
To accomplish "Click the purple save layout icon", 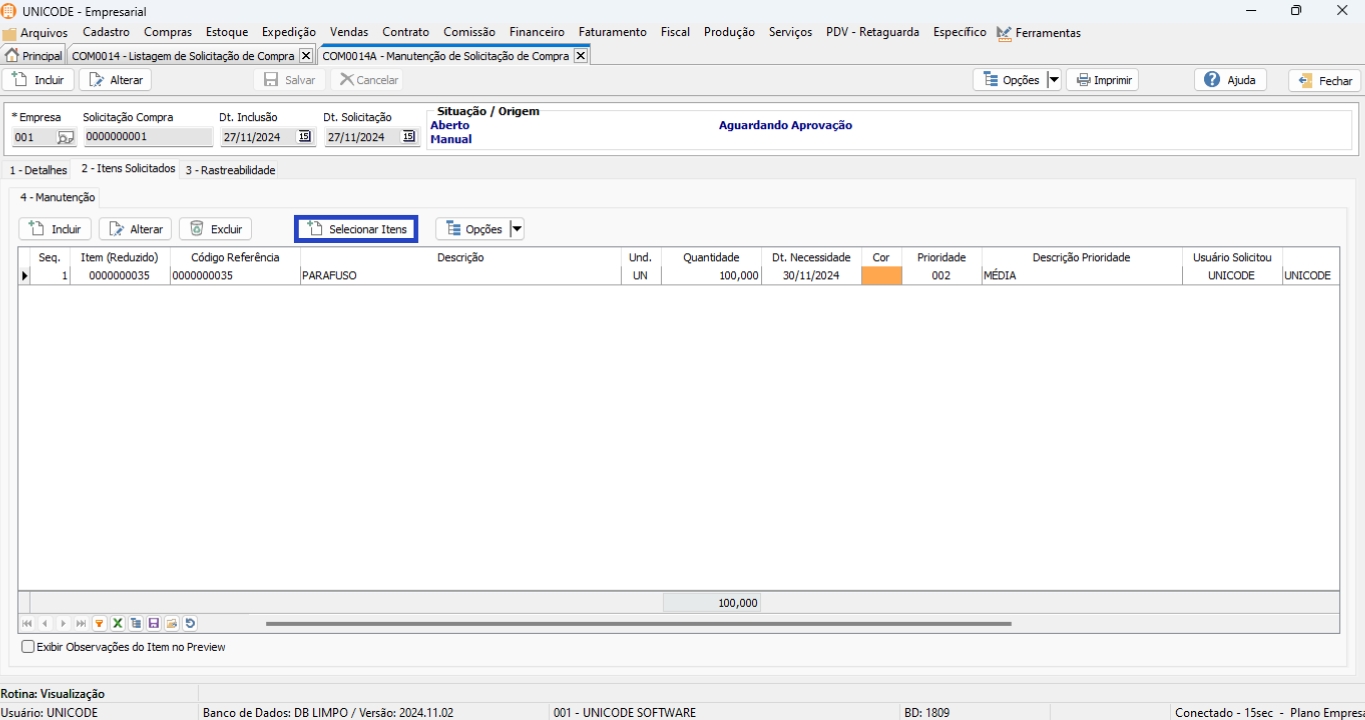I will [153, 623].
